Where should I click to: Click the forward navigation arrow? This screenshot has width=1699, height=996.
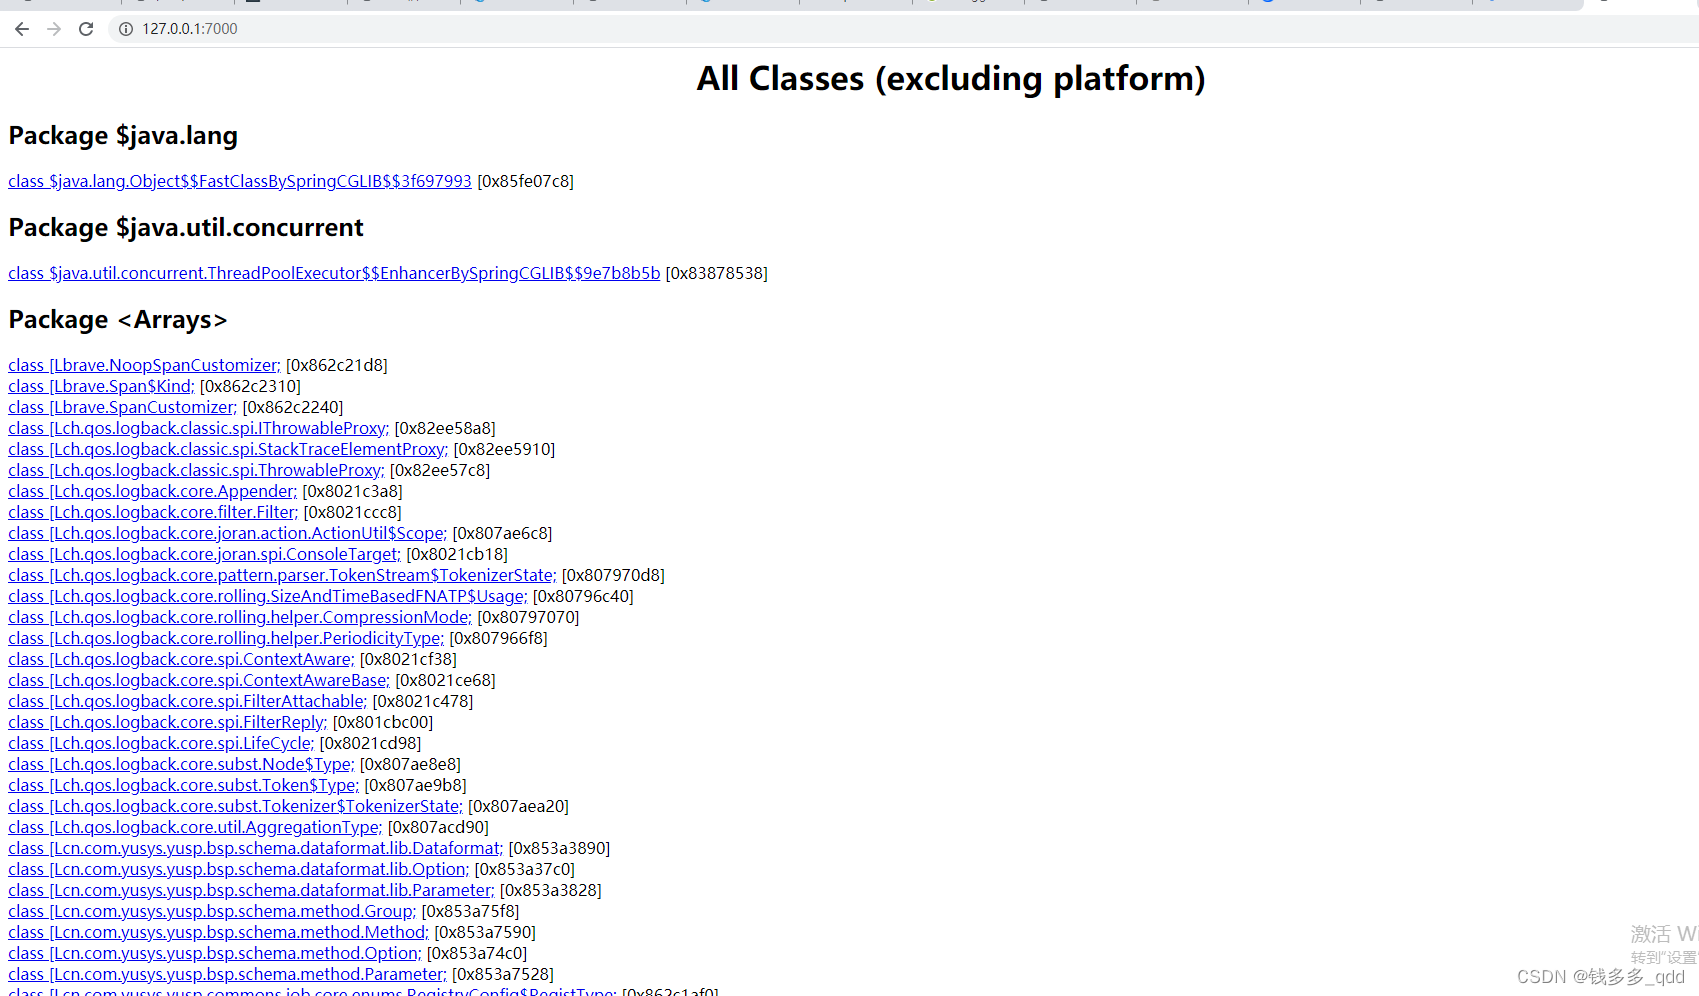(x=54, y=29)
